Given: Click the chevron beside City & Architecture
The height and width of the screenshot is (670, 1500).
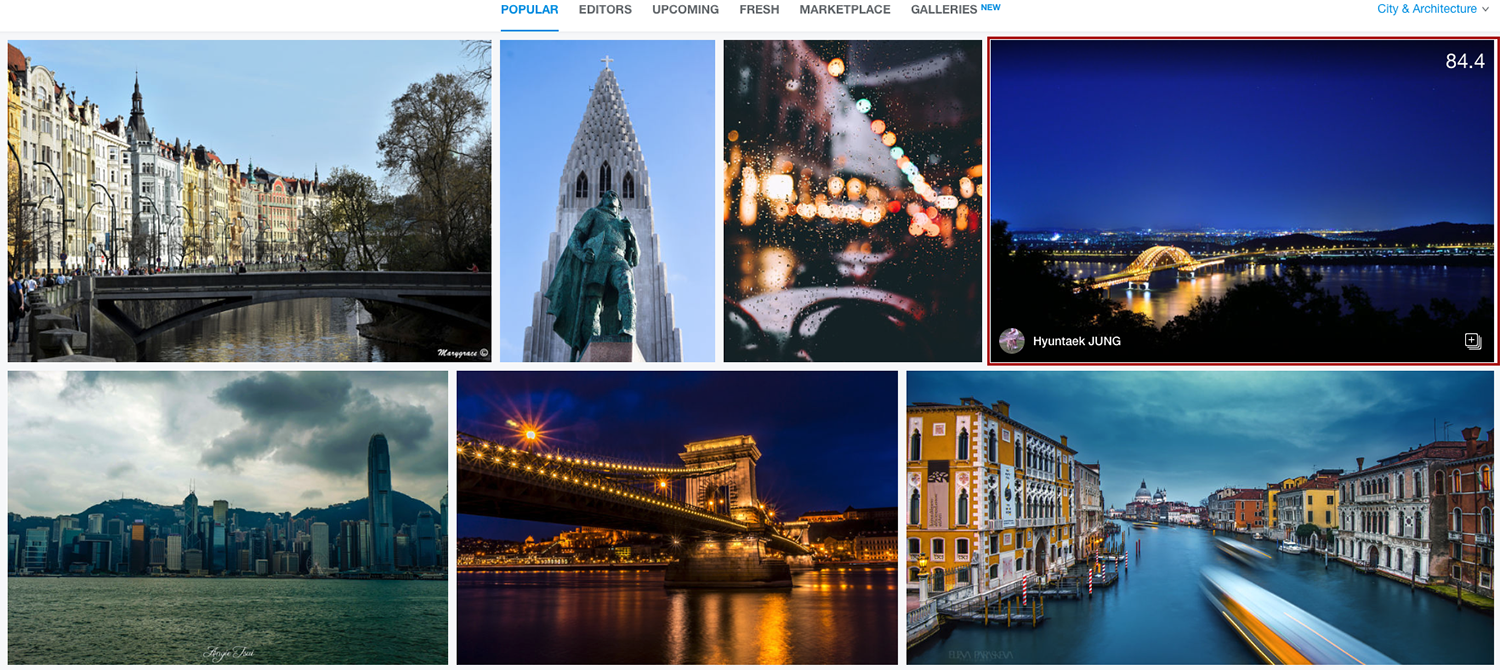Looking at the screenshot, I should click(1485, 10).
